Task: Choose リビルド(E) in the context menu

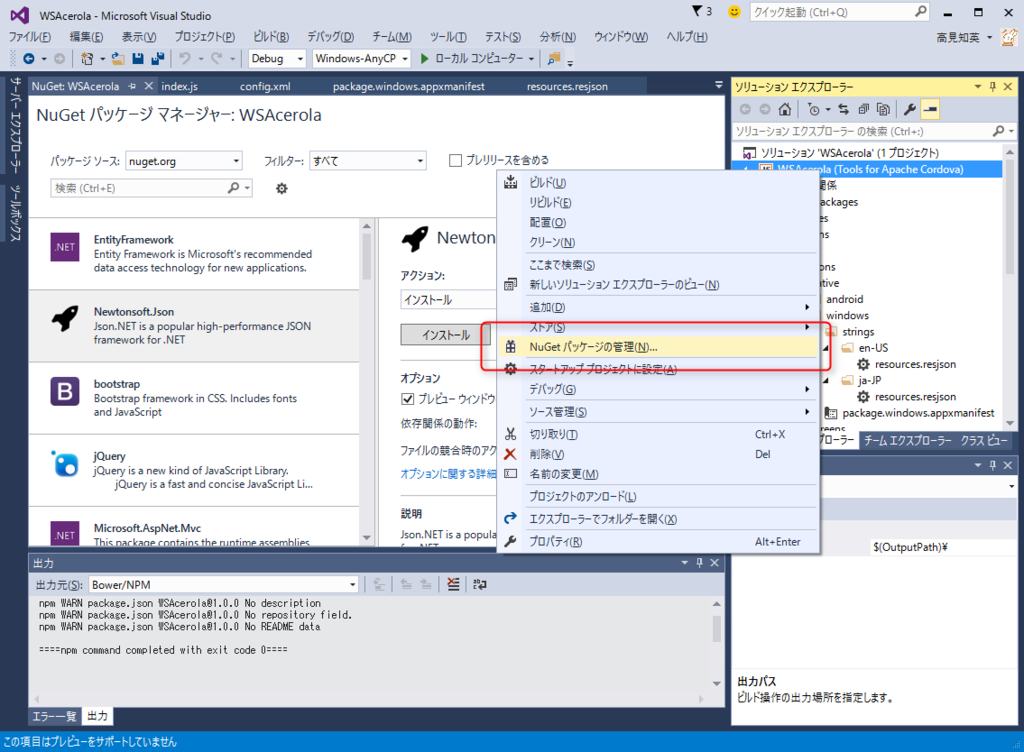Action: 658,202
